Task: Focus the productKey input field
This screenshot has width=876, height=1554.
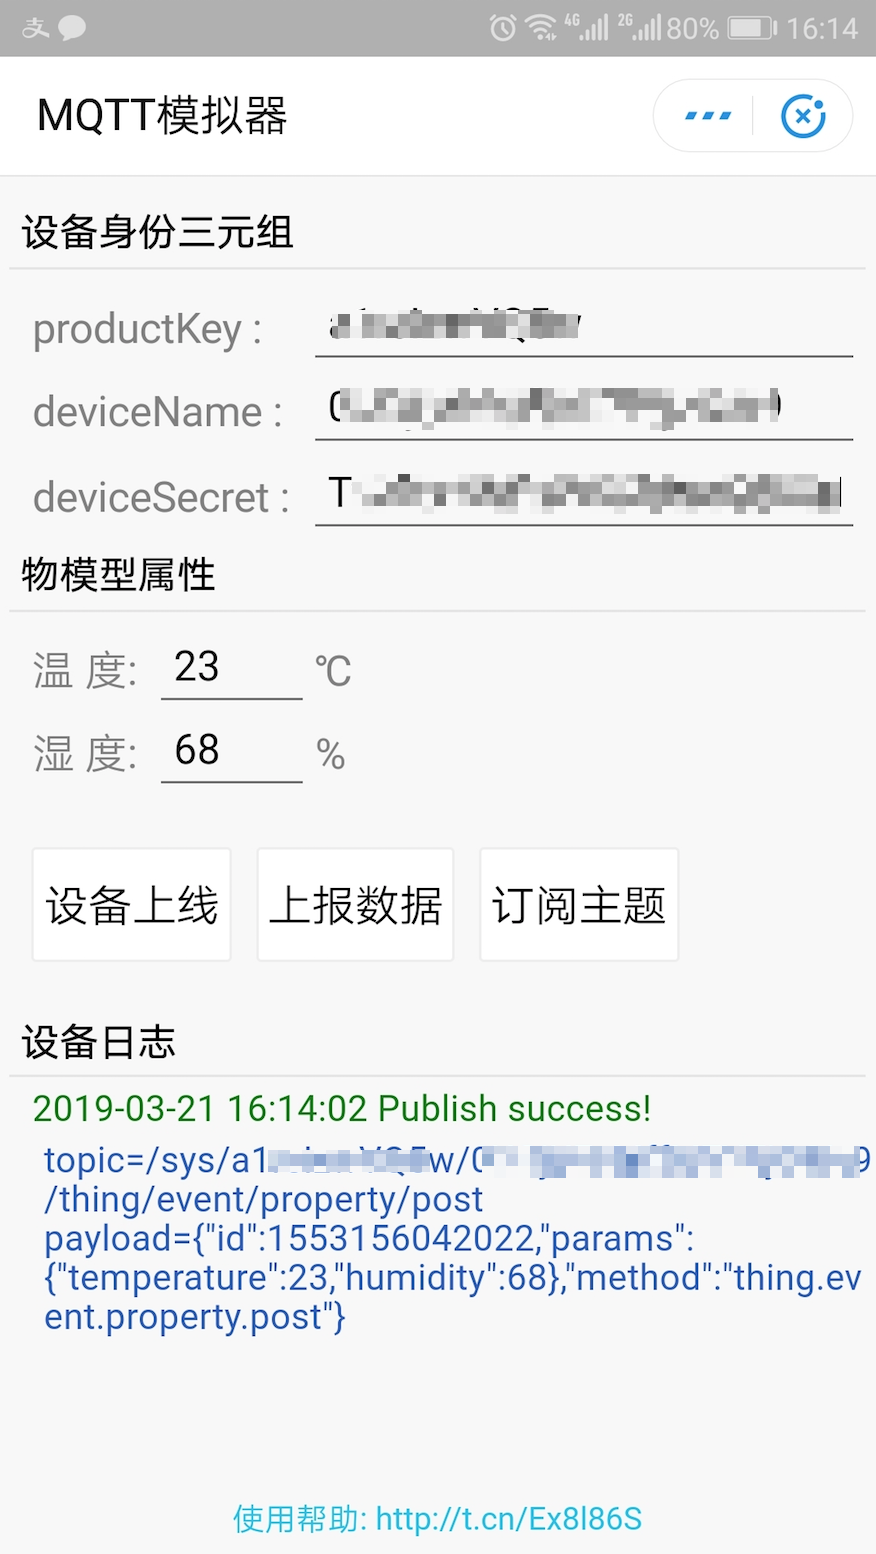Action: point(584,328)
